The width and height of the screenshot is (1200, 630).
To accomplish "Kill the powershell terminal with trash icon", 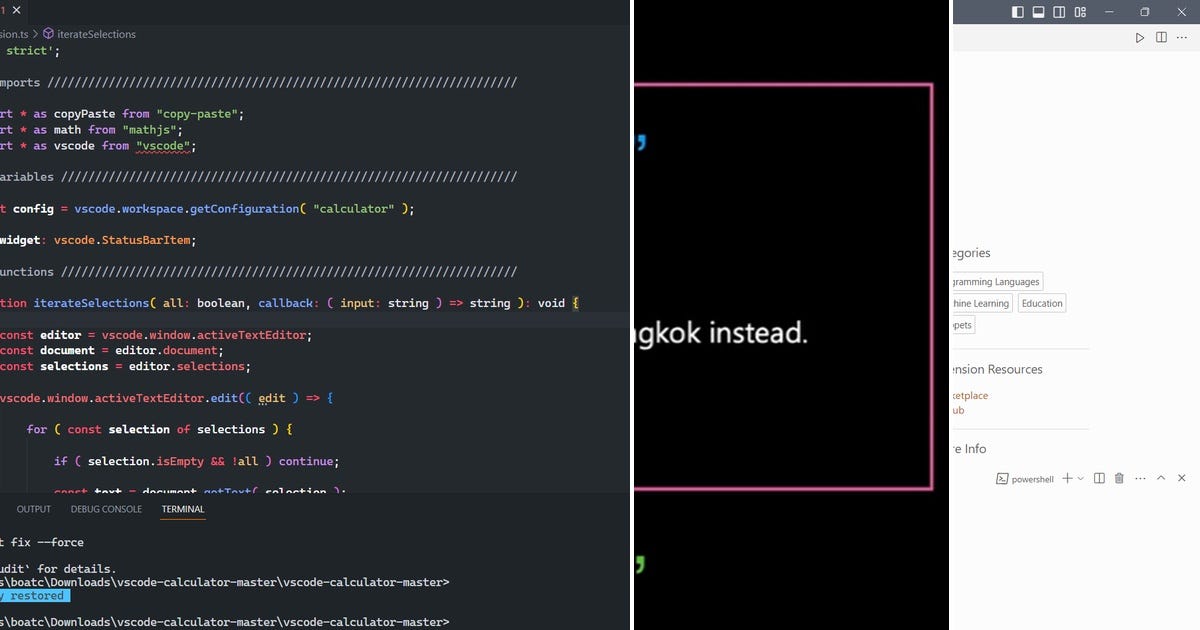I will [x=1119, y=478].
